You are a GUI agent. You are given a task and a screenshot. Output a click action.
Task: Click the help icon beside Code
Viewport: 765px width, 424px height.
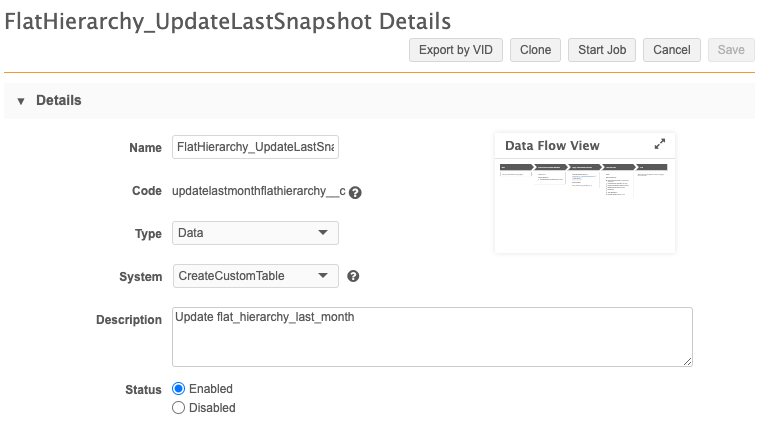click(x=355, y=192)
